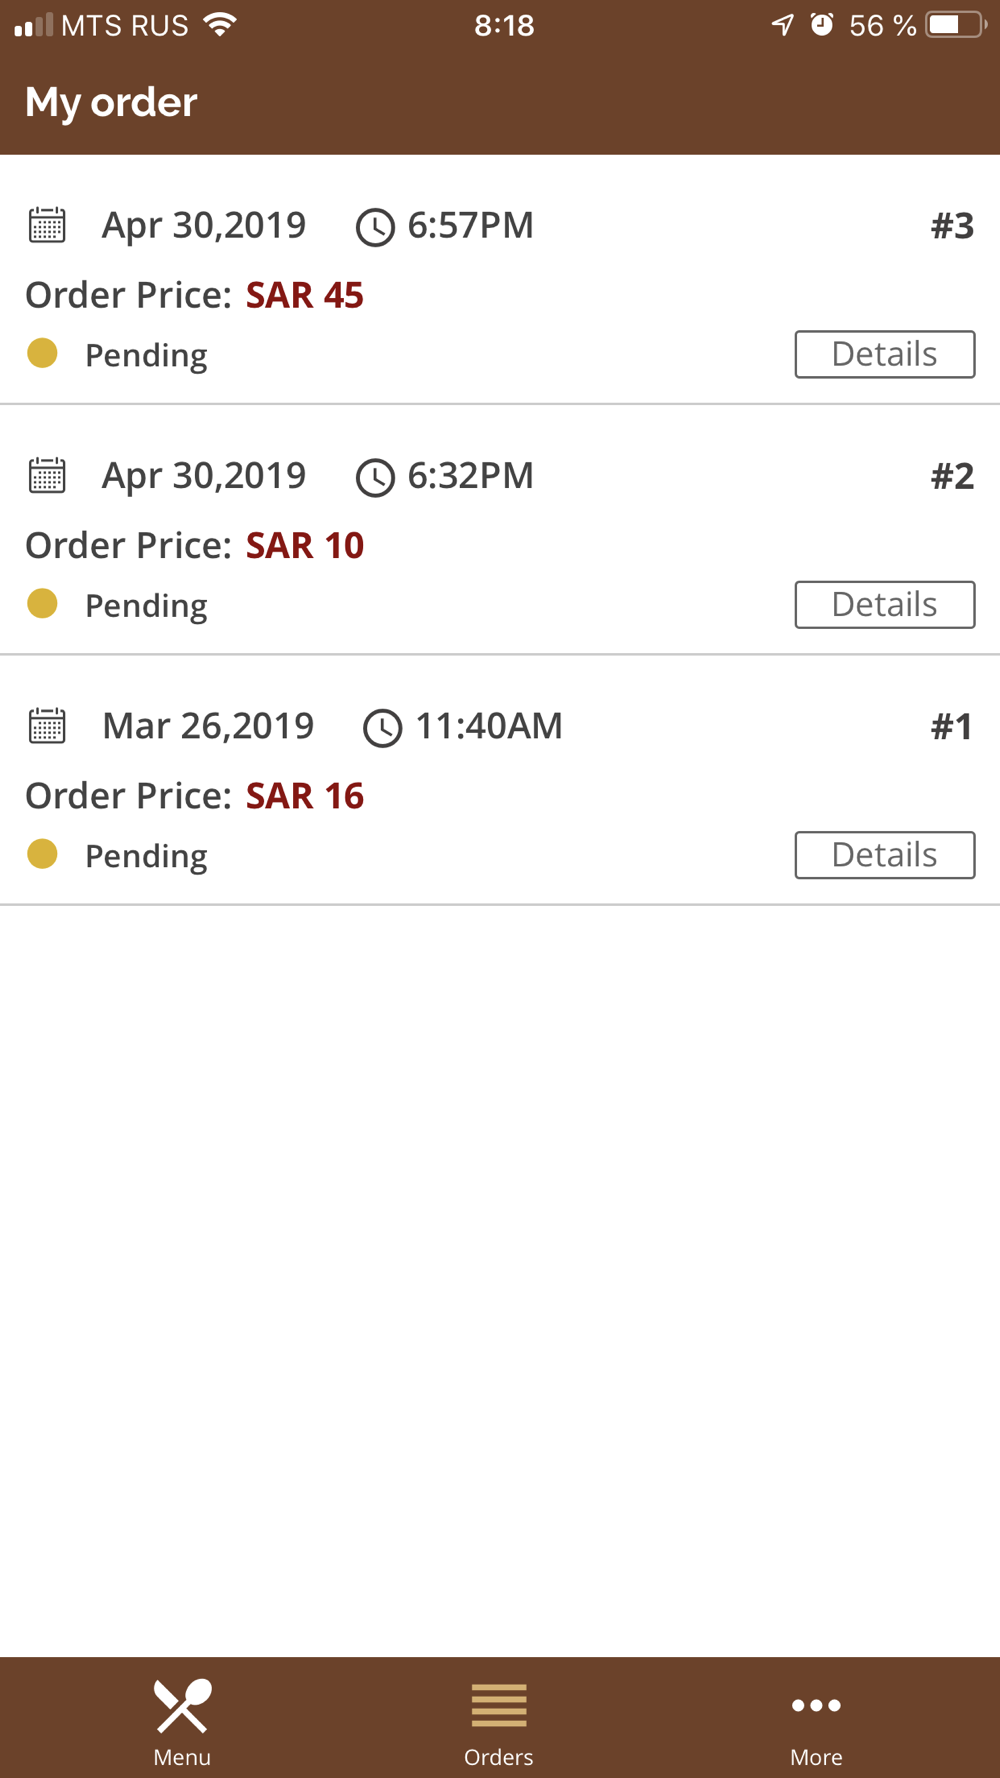Tap the battery icon in status bar
1000x1778 pixels.
click(x=955, y=25)
